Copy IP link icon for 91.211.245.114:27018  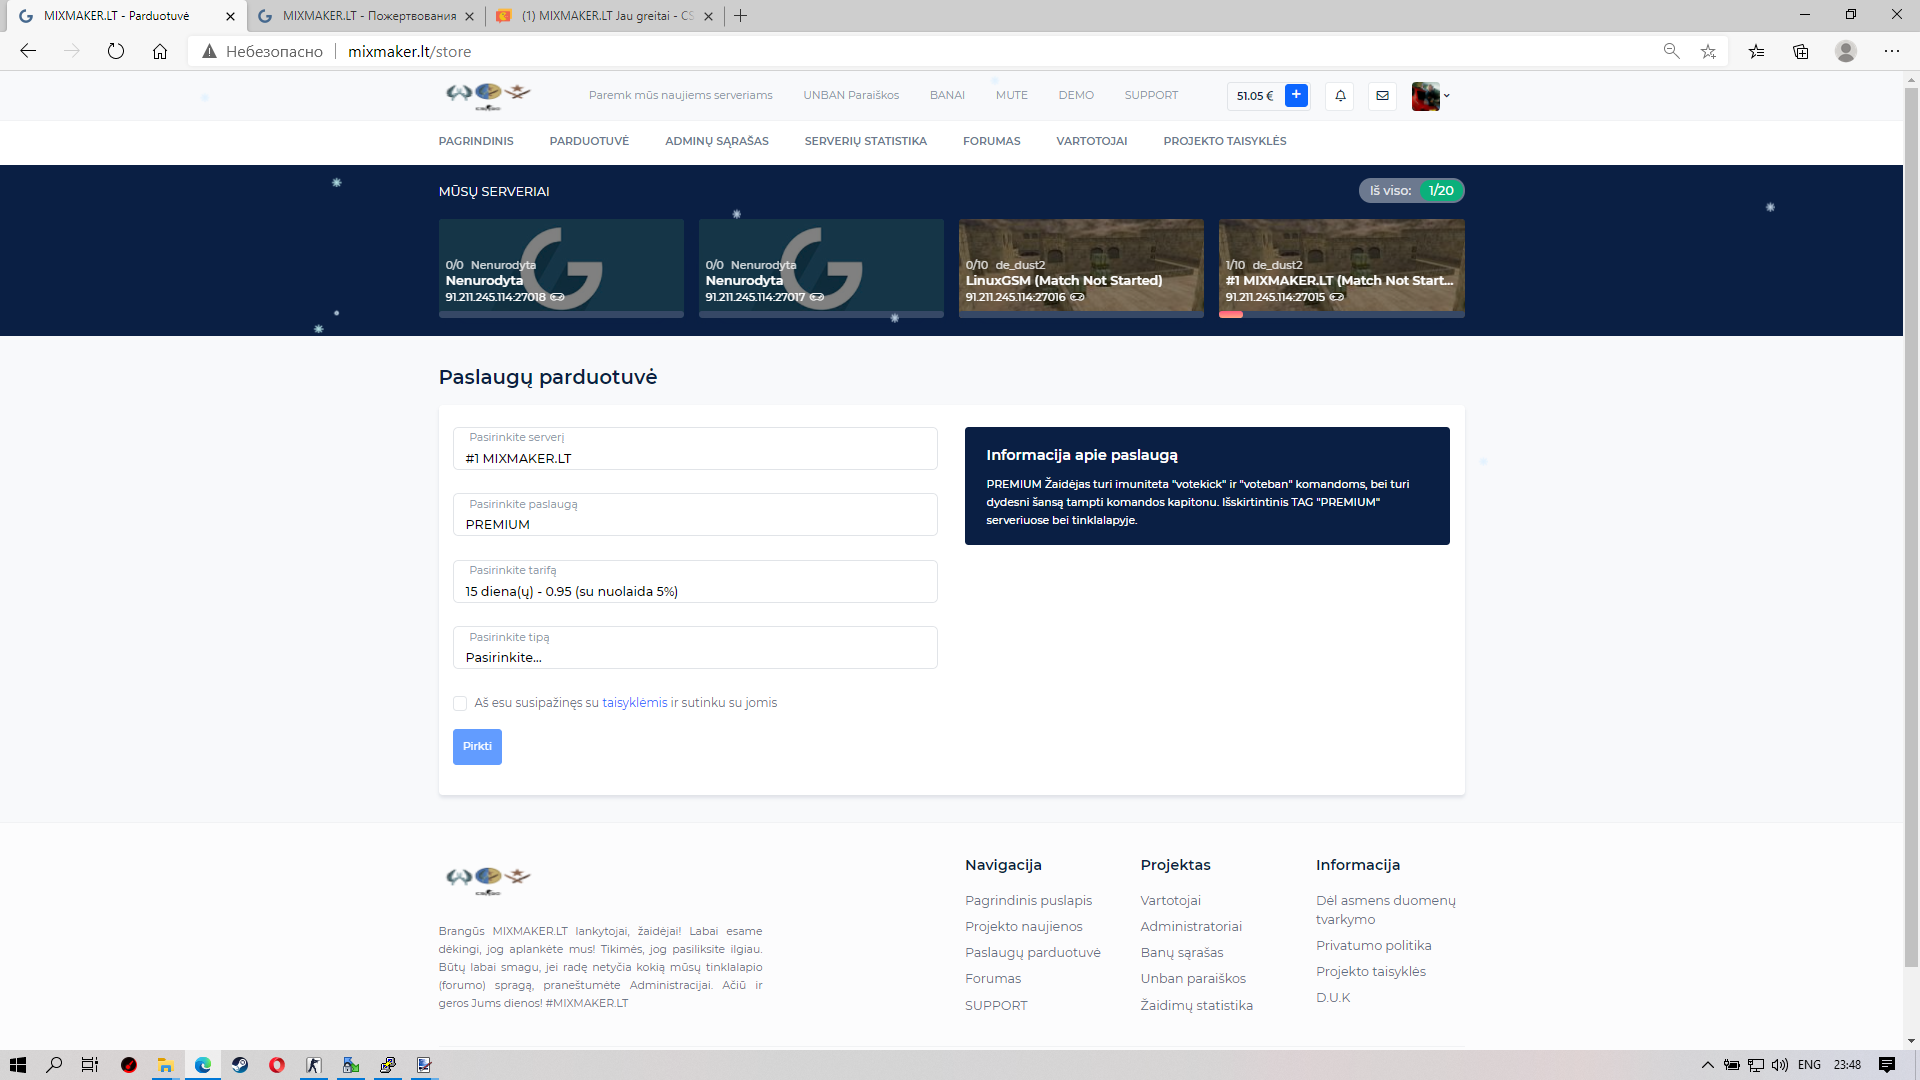[557, 297]
